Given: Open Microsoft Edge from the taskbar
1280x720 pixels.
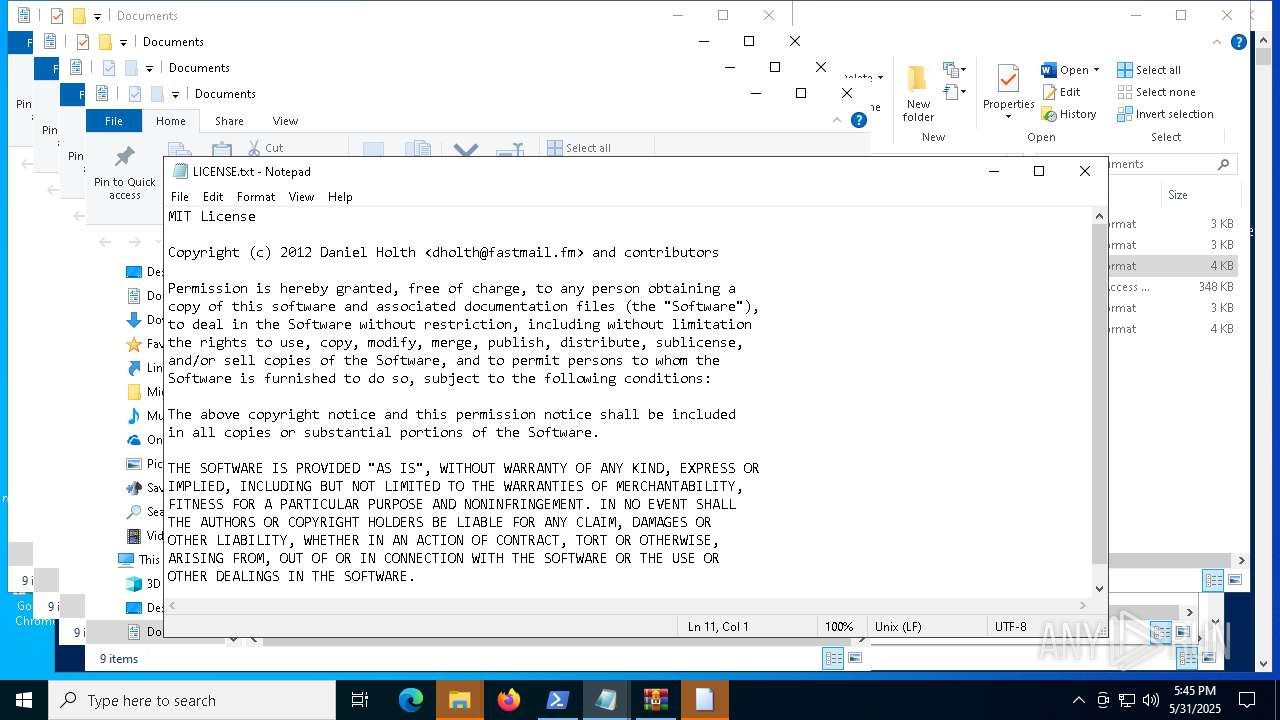Looking at the screenshot, I should tap(411, 700).
